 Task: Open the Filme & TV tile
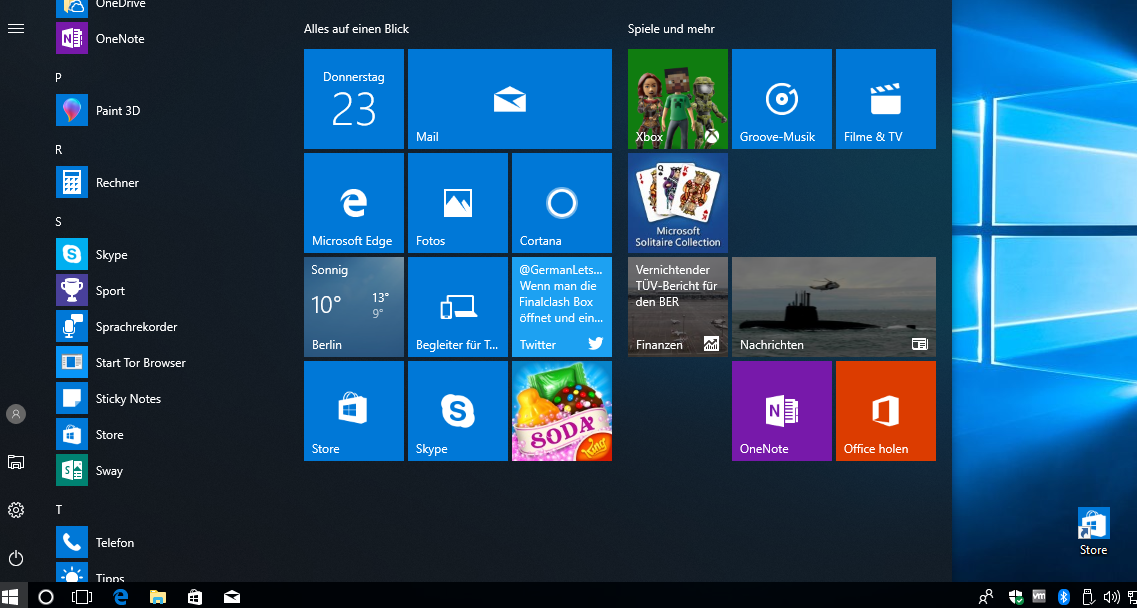885,99
